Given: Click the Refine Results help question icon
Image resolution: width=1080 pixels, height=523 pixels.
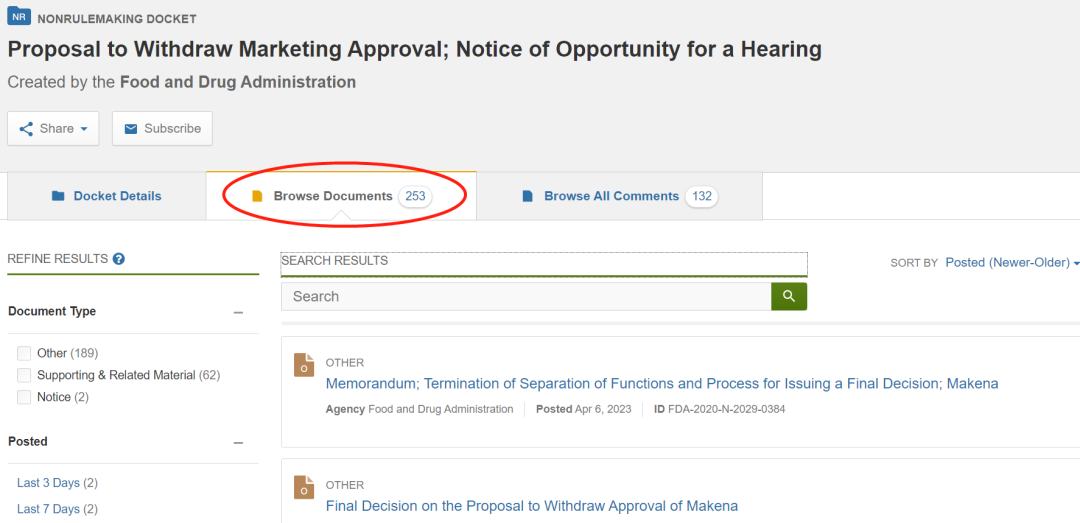Looking at the screenshot, I should 119,259.
